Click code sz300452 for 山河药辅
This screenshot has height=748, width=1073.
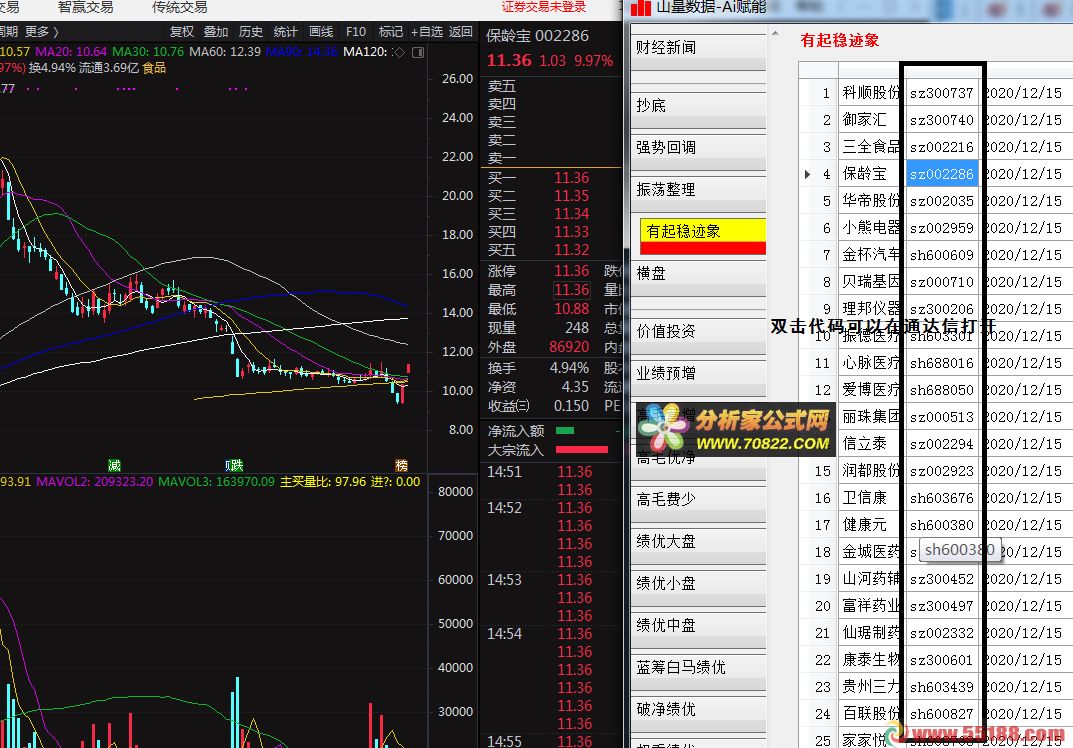click(x=942, y=580)
